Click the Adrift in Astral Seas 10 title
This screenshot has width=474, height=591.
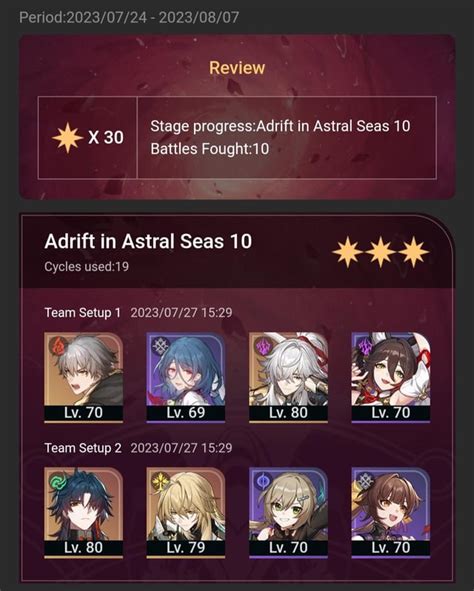pos(148,241)
